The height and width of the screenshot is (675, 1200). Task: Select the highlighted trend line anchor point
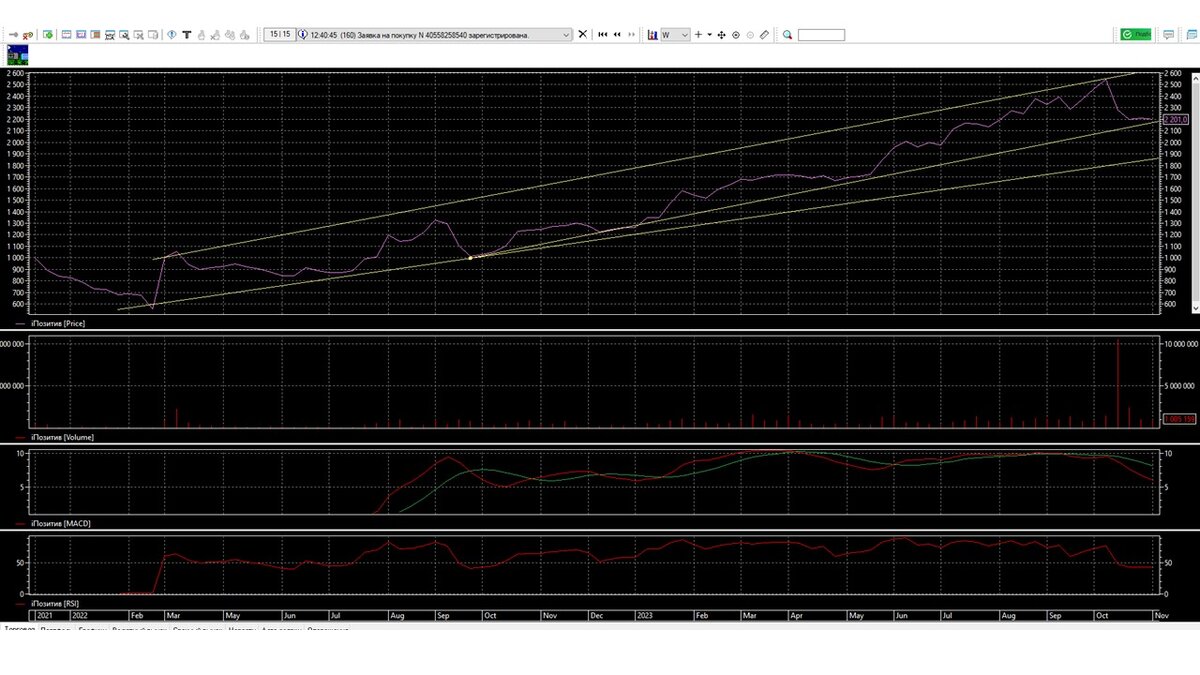pos(470,258)
